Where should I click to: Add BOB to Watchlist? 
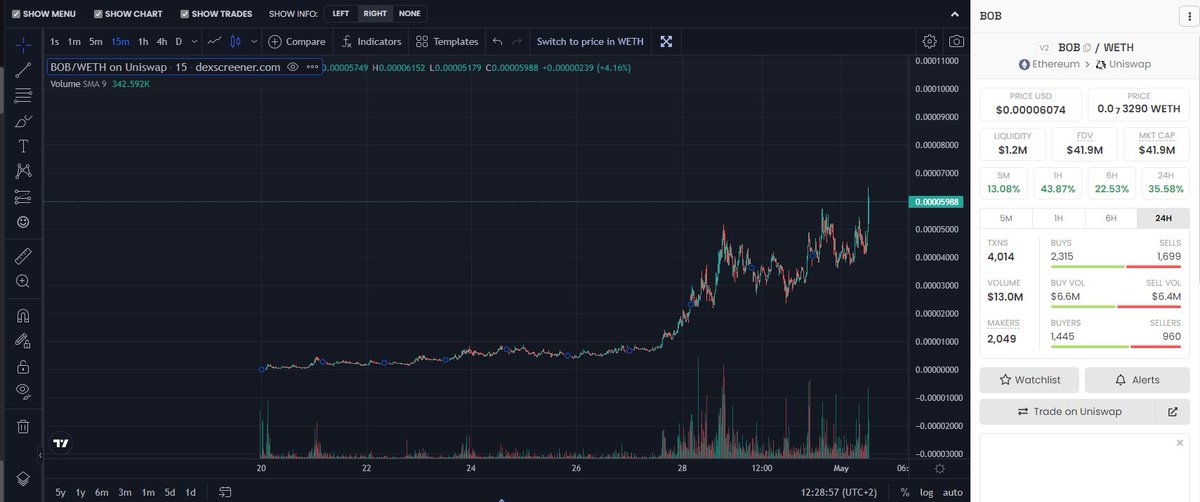tap(1028, 380)
